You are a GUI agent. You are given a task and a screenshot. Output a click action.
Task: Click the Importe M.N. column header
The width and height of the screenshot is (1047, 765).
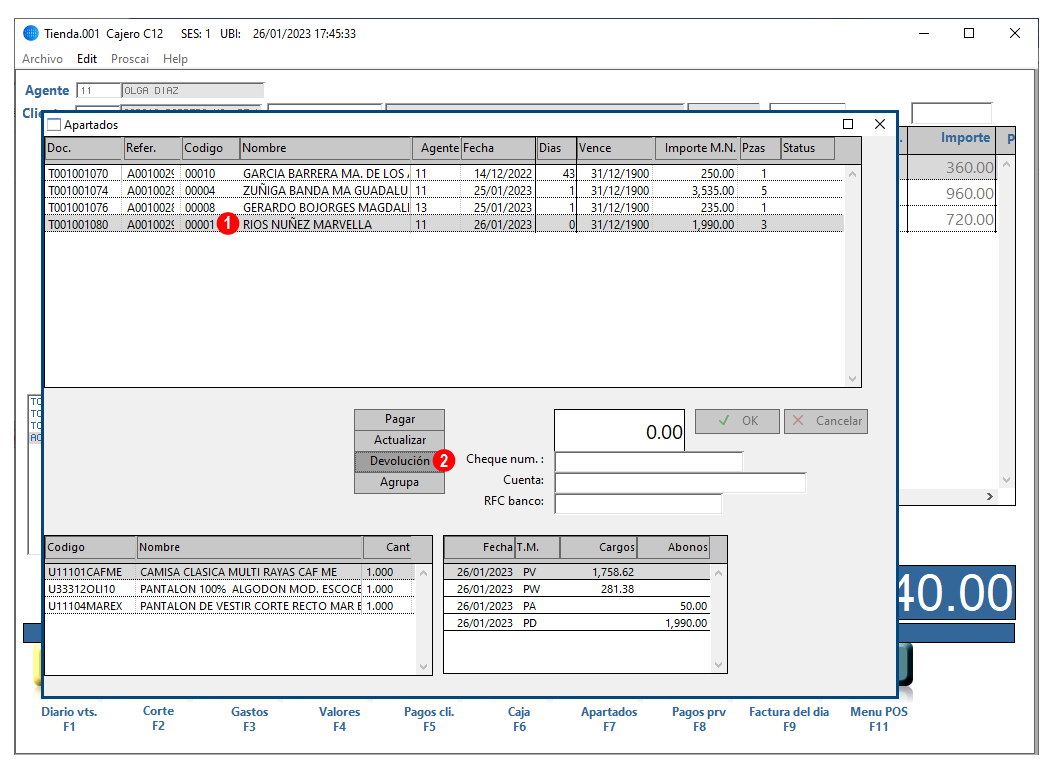696,148
